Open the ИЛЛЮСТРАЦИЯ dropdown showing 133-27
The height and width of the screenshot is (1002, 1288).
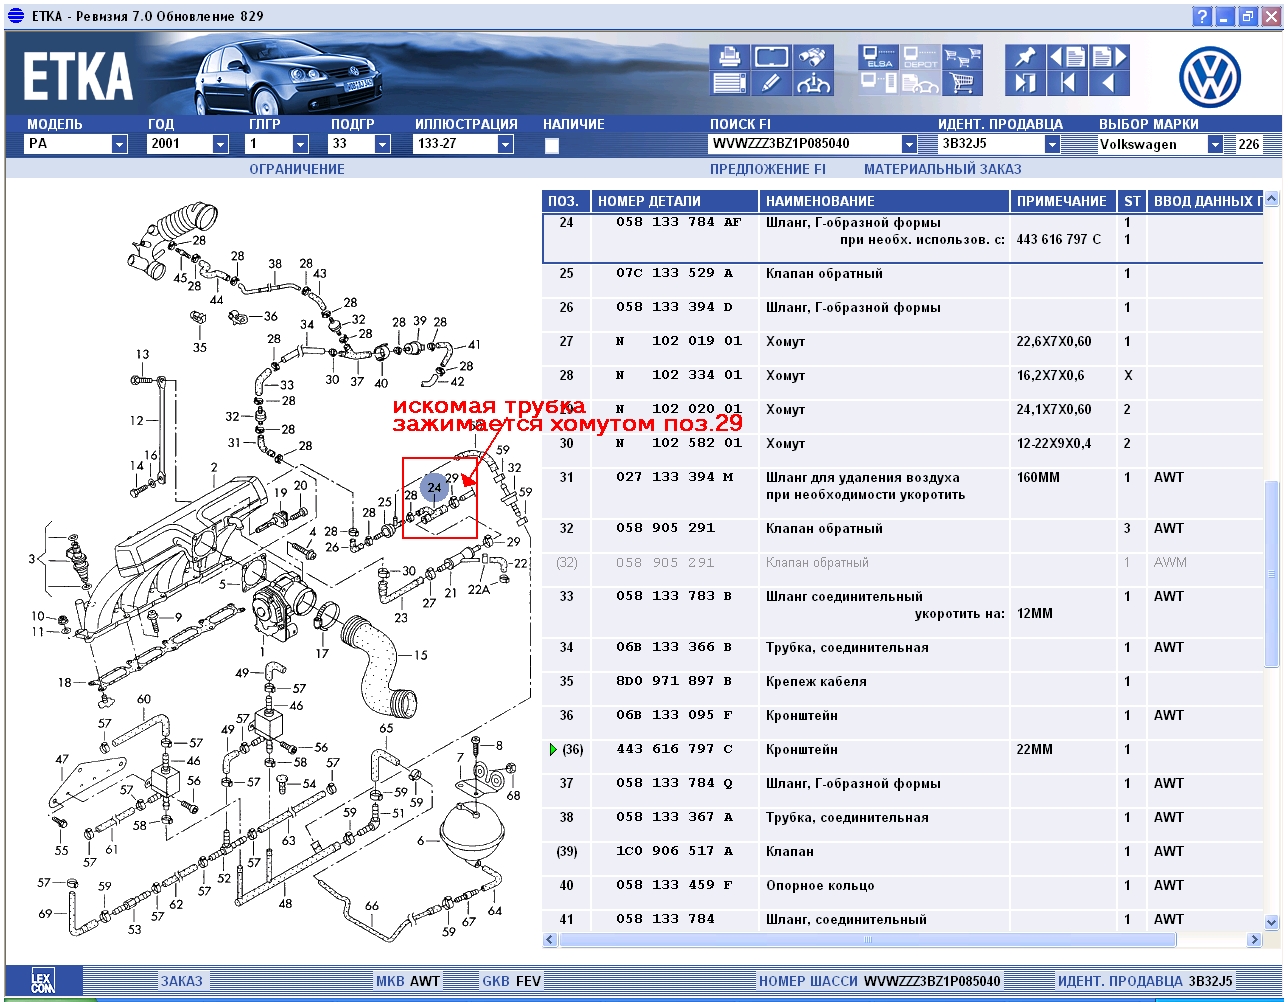(x=506, y=144)
